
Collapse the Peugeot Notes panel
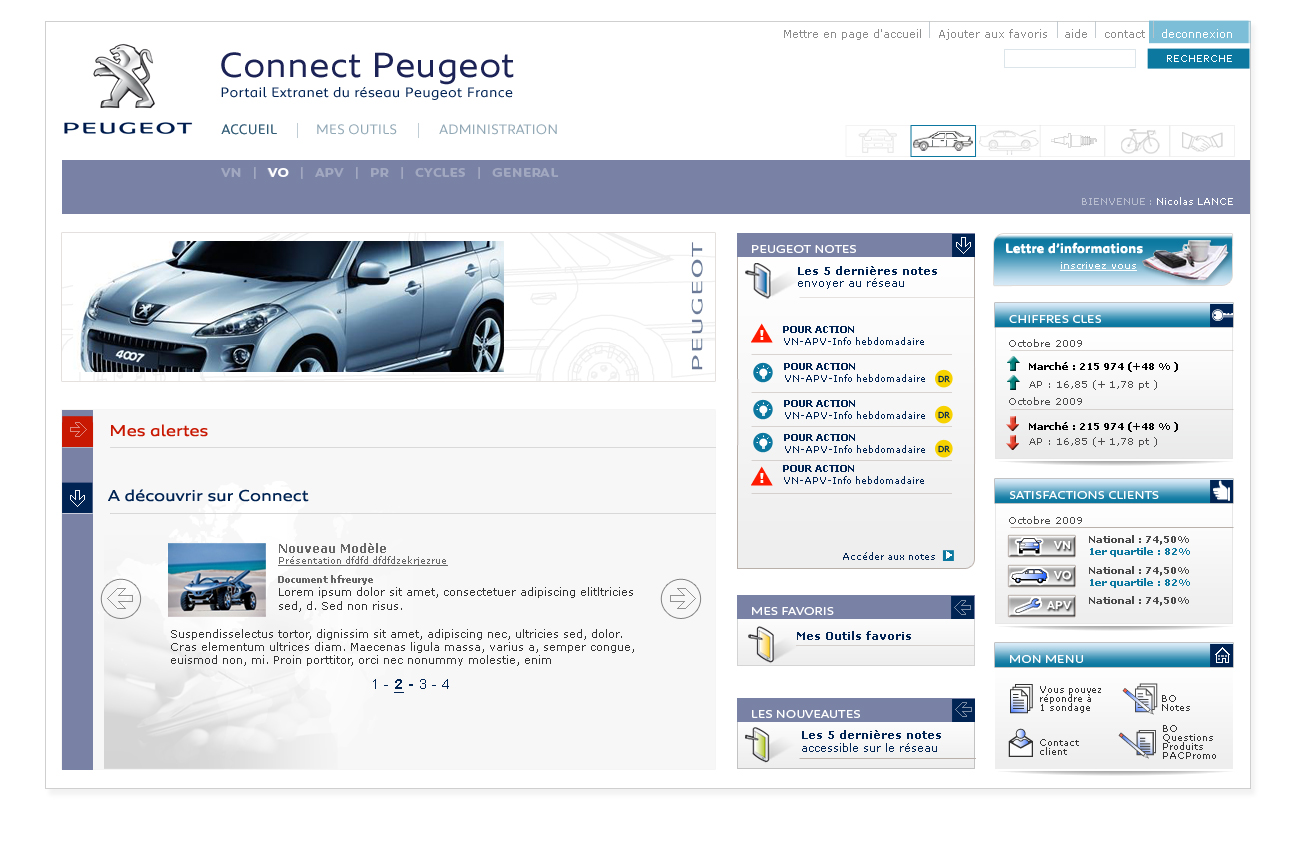[x=963, y=245]
